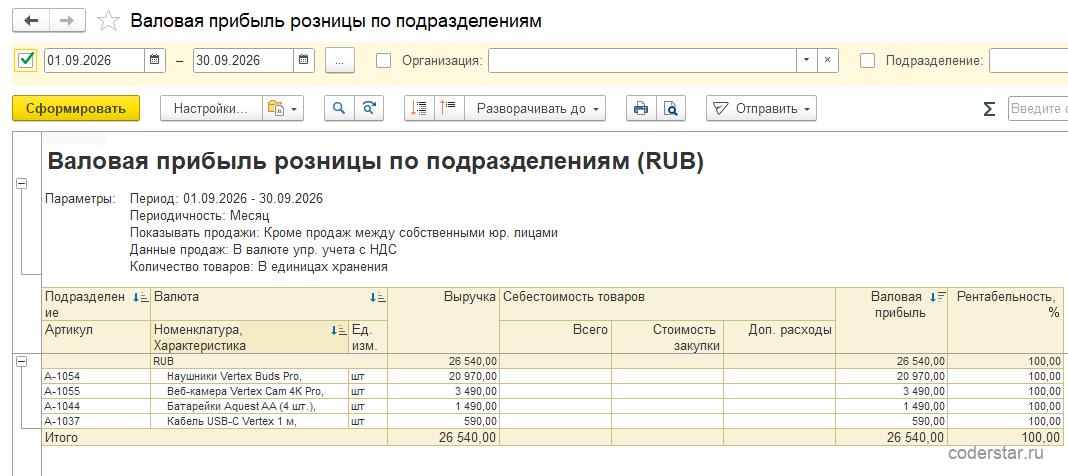Edit the start date field 01.09.2026
This screenshot has width=1068, height=476.
tap(95, 60)
